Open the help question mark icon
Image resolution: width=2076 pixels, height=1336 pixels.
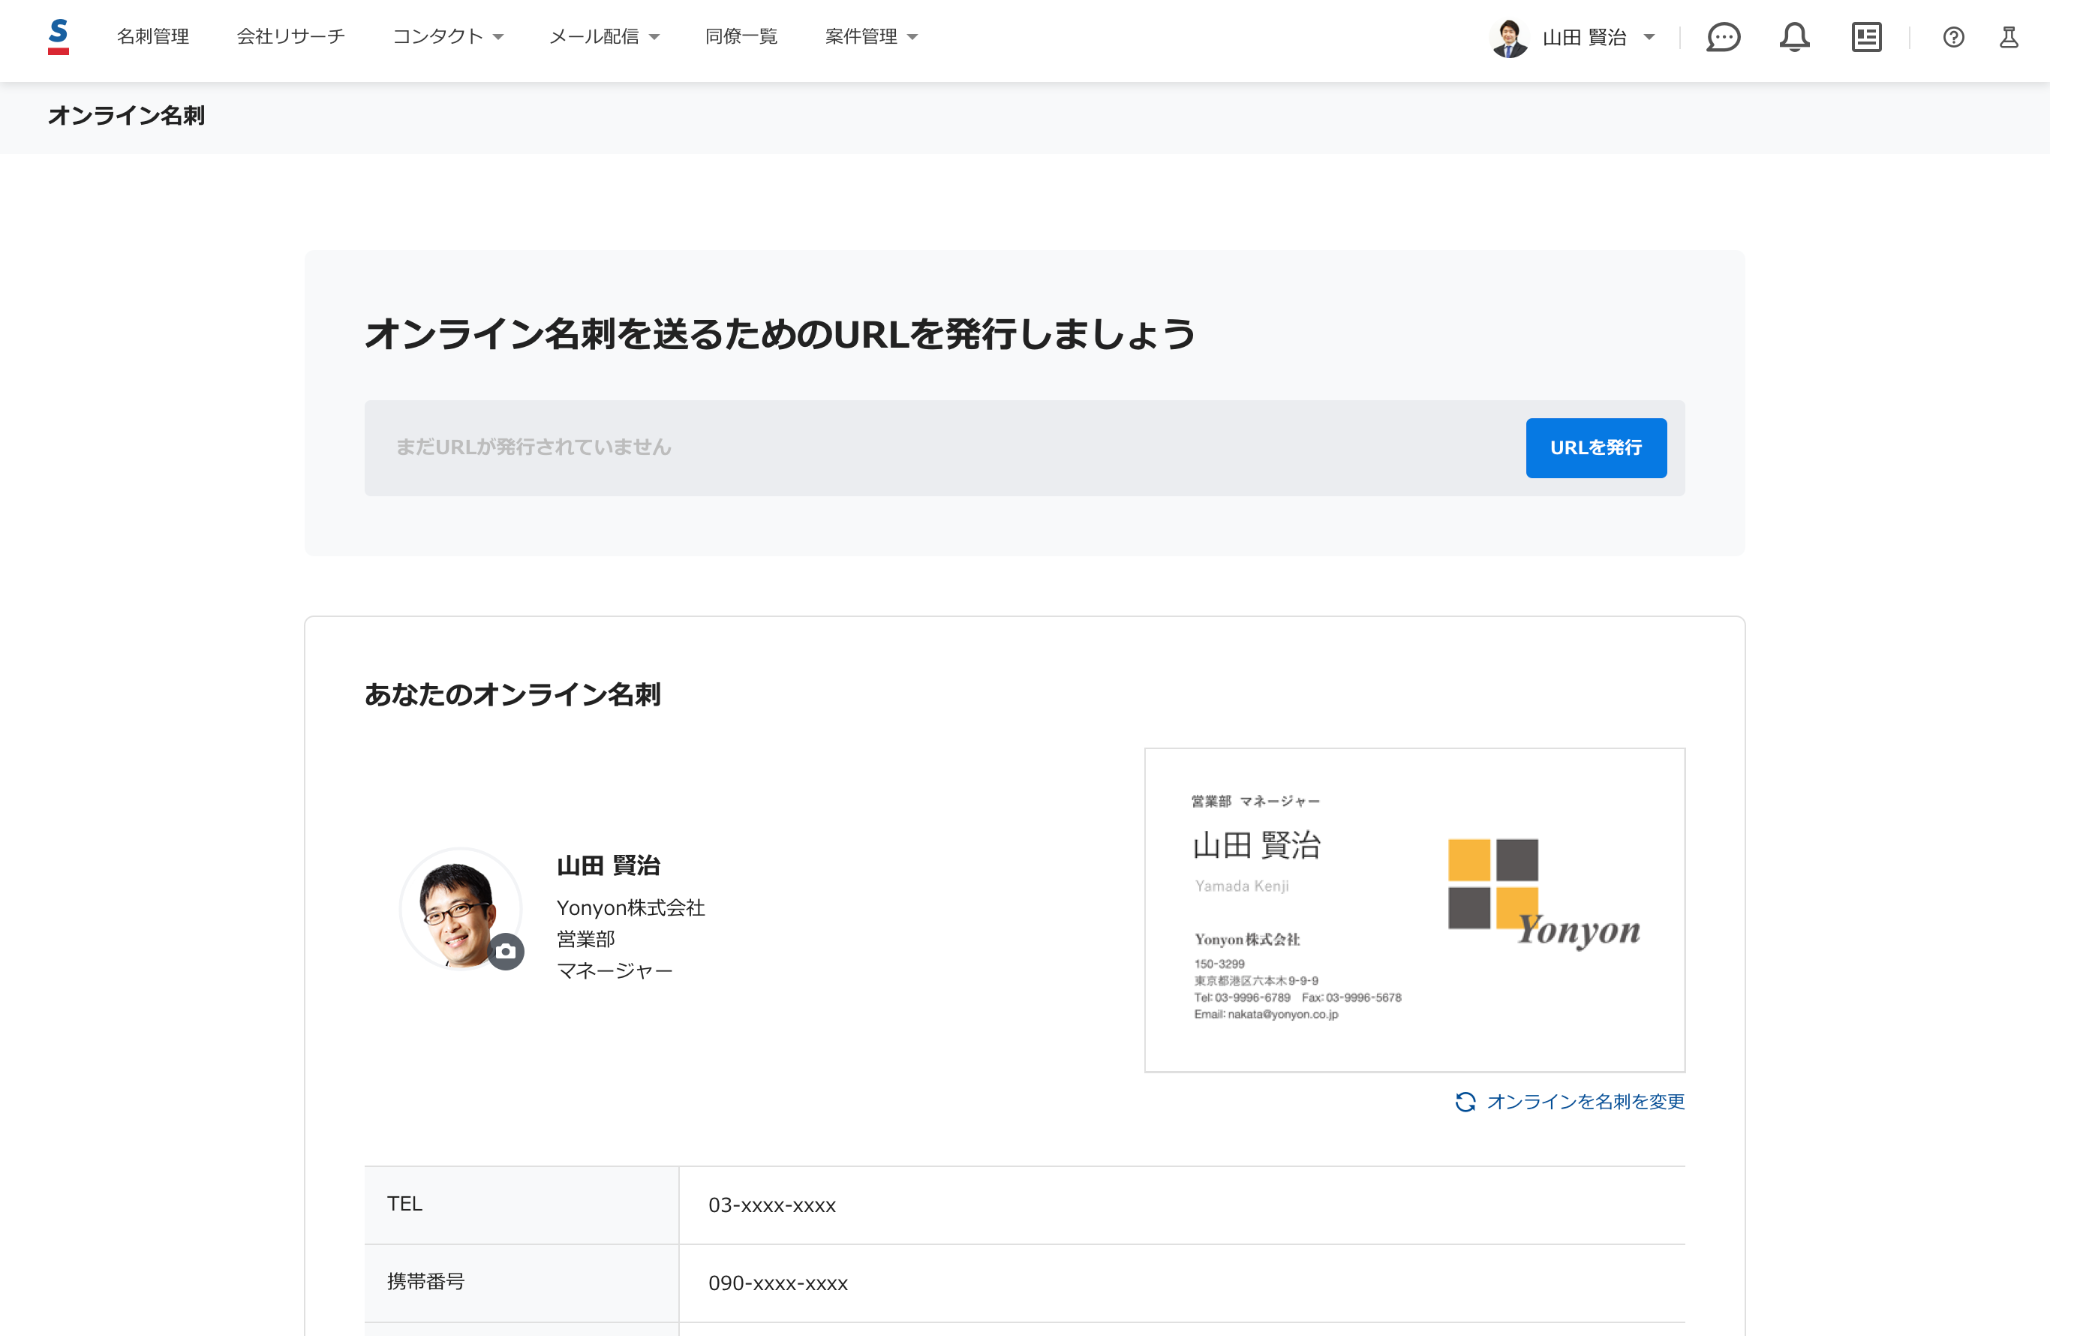tap(1953, 37)
